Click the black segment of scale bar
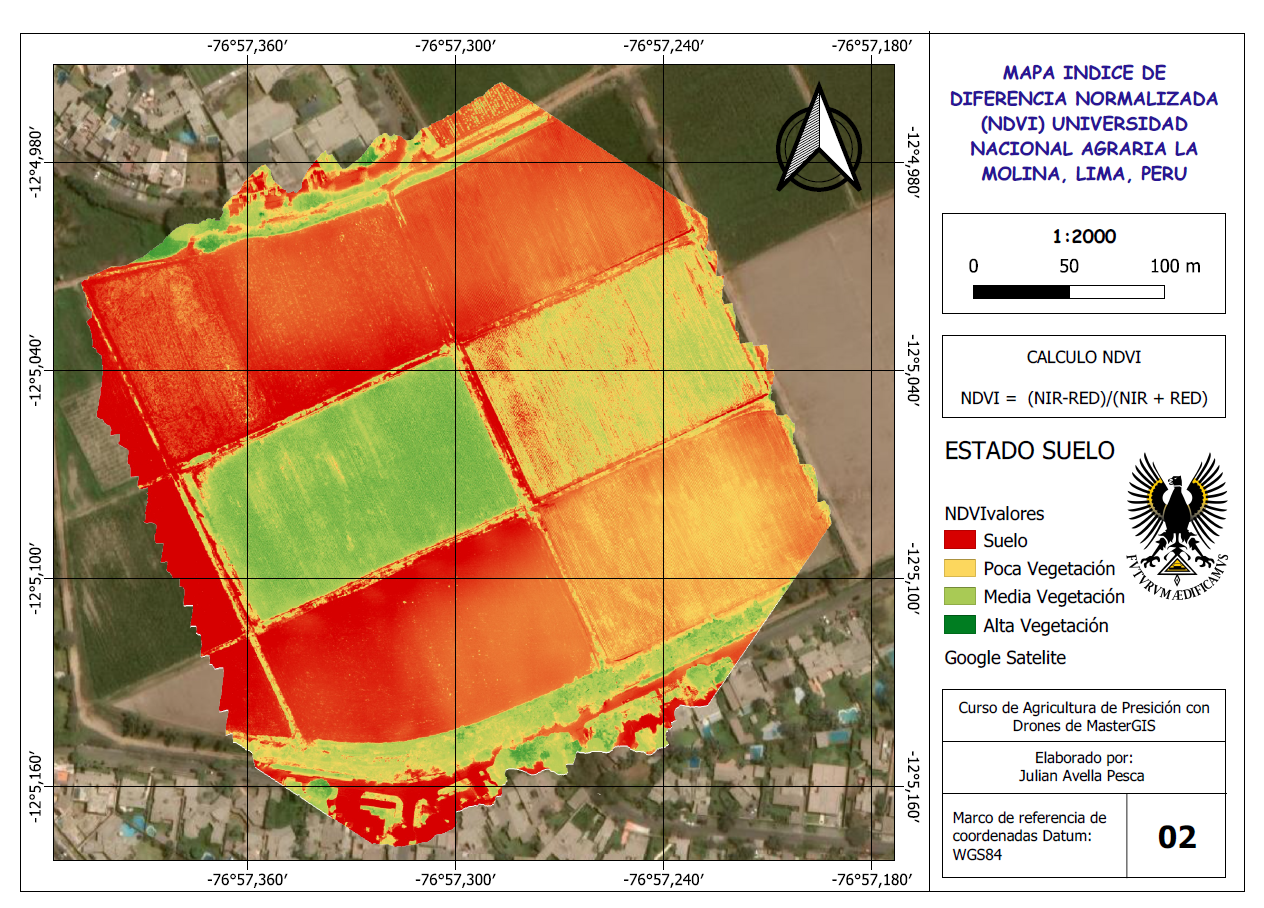 [x=1021, y=292]
